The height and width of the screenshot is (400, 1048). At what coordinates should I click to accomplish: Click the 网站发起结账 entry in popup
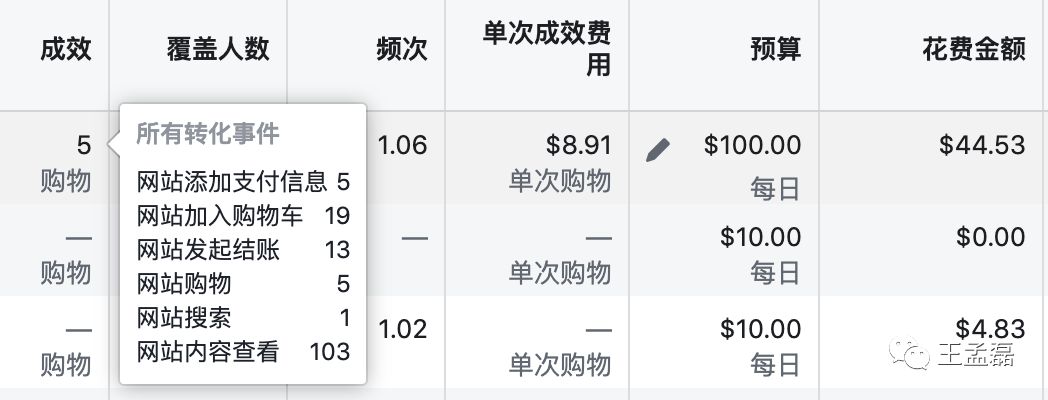click(243, 249)
